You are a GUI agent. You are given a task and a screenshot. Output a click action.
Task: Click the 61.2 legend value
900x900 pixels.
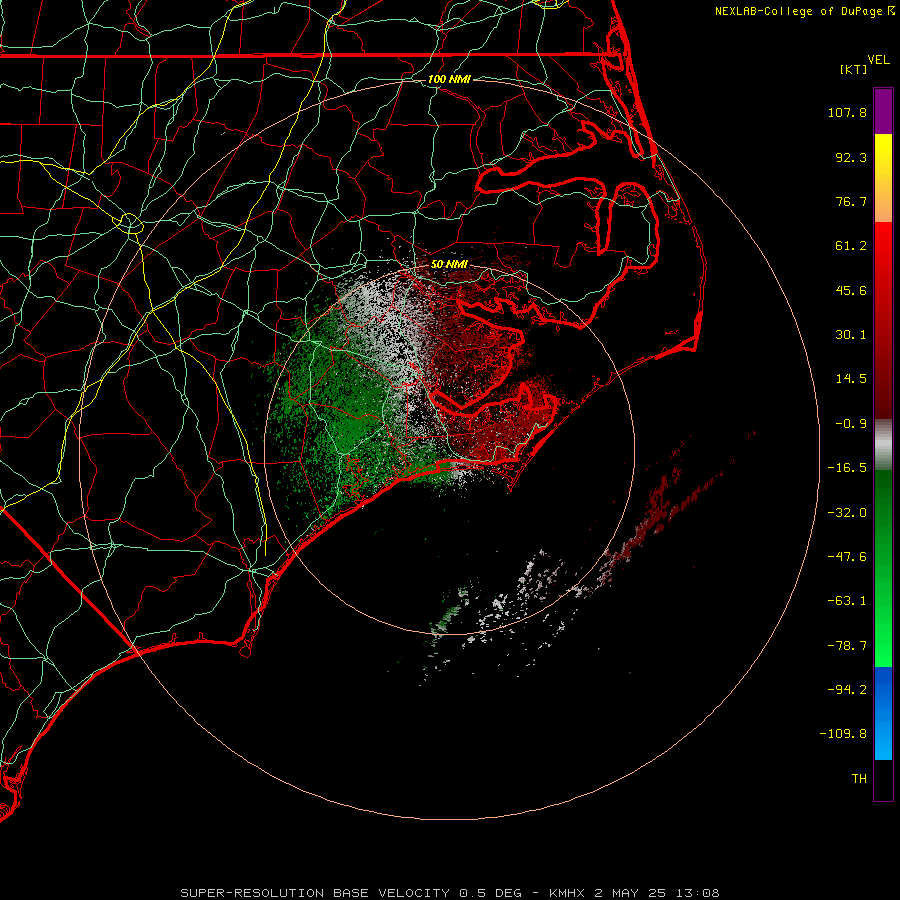click(851, 246)
